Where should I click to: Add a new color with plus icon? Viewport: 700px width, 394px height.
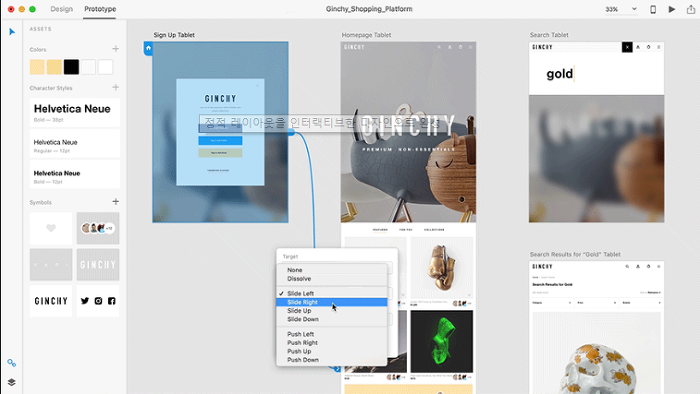pyautogui.click(x=116, y=49)
